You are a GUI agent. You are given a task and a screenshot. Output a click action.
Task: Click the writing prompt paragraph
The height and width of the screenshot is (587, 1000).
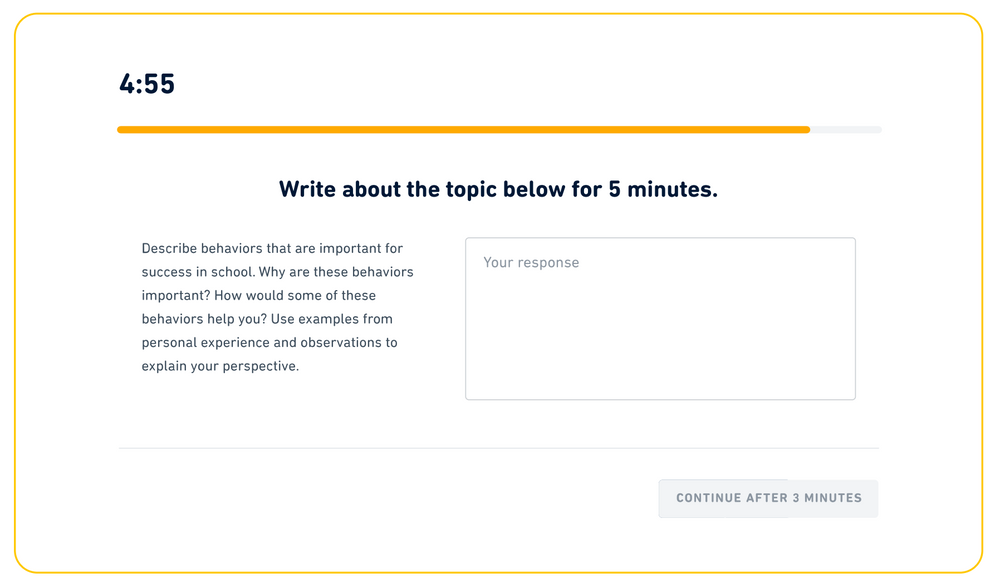point(277,307)
